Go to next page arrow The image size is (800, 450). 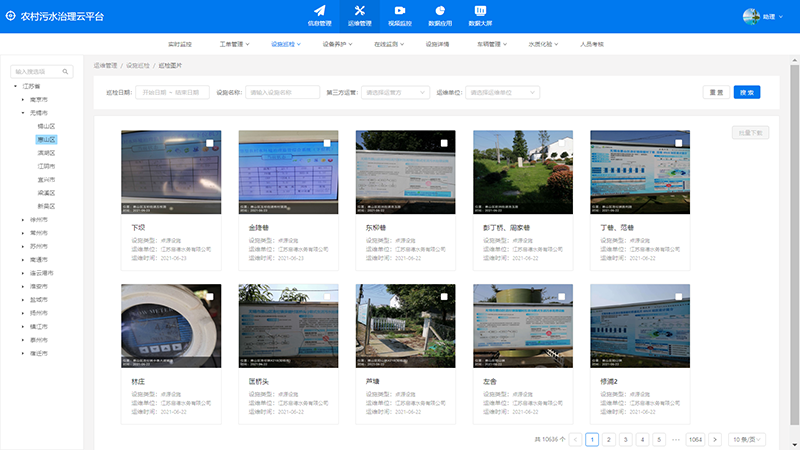pyautogui.click(x=714, y=439)
